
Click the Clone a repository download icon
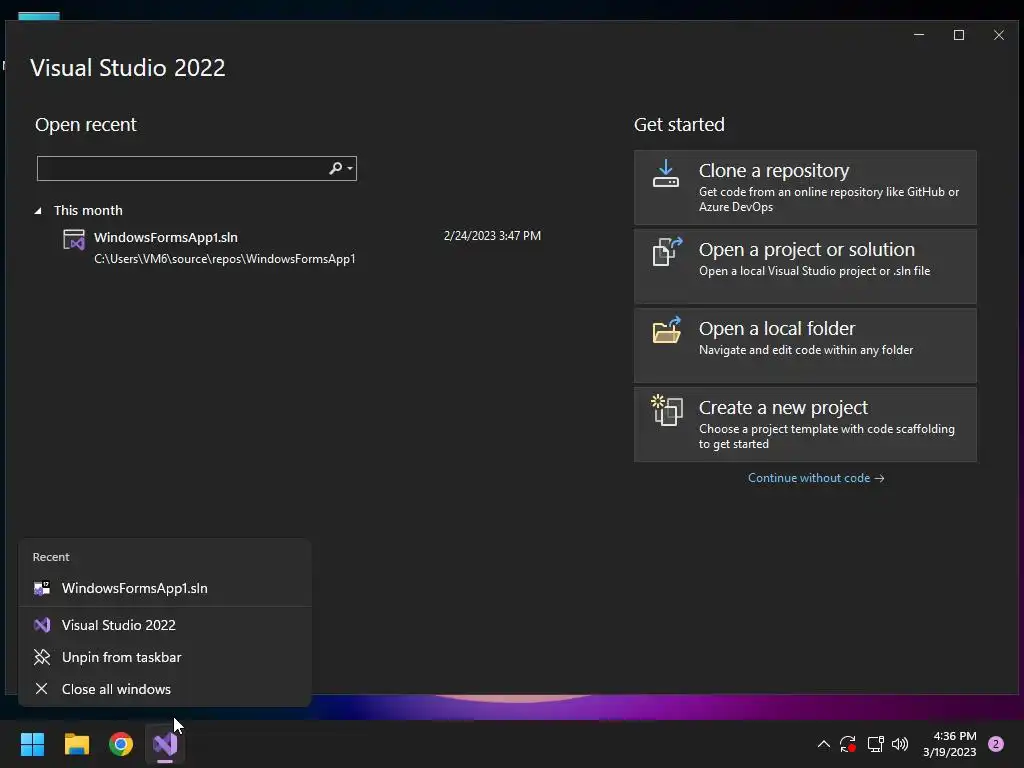pyautogui.click(x=665, y=174)
